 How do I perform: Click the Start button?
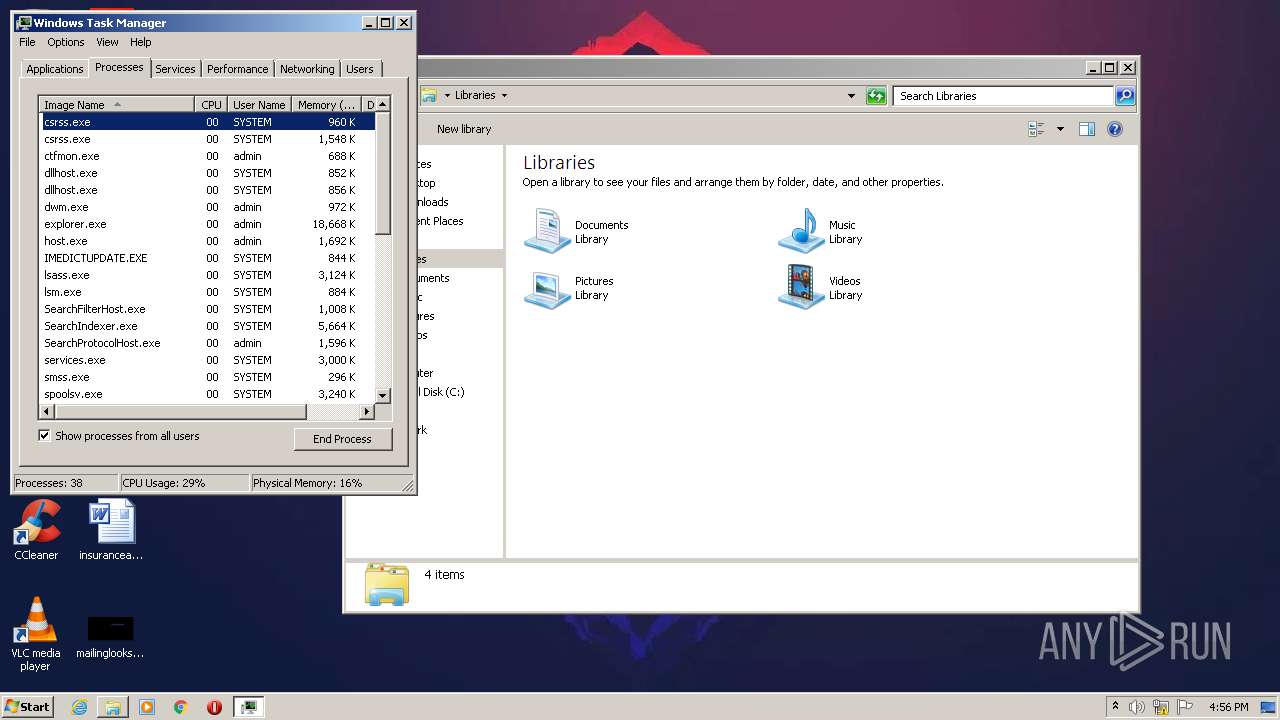point(27,707)
